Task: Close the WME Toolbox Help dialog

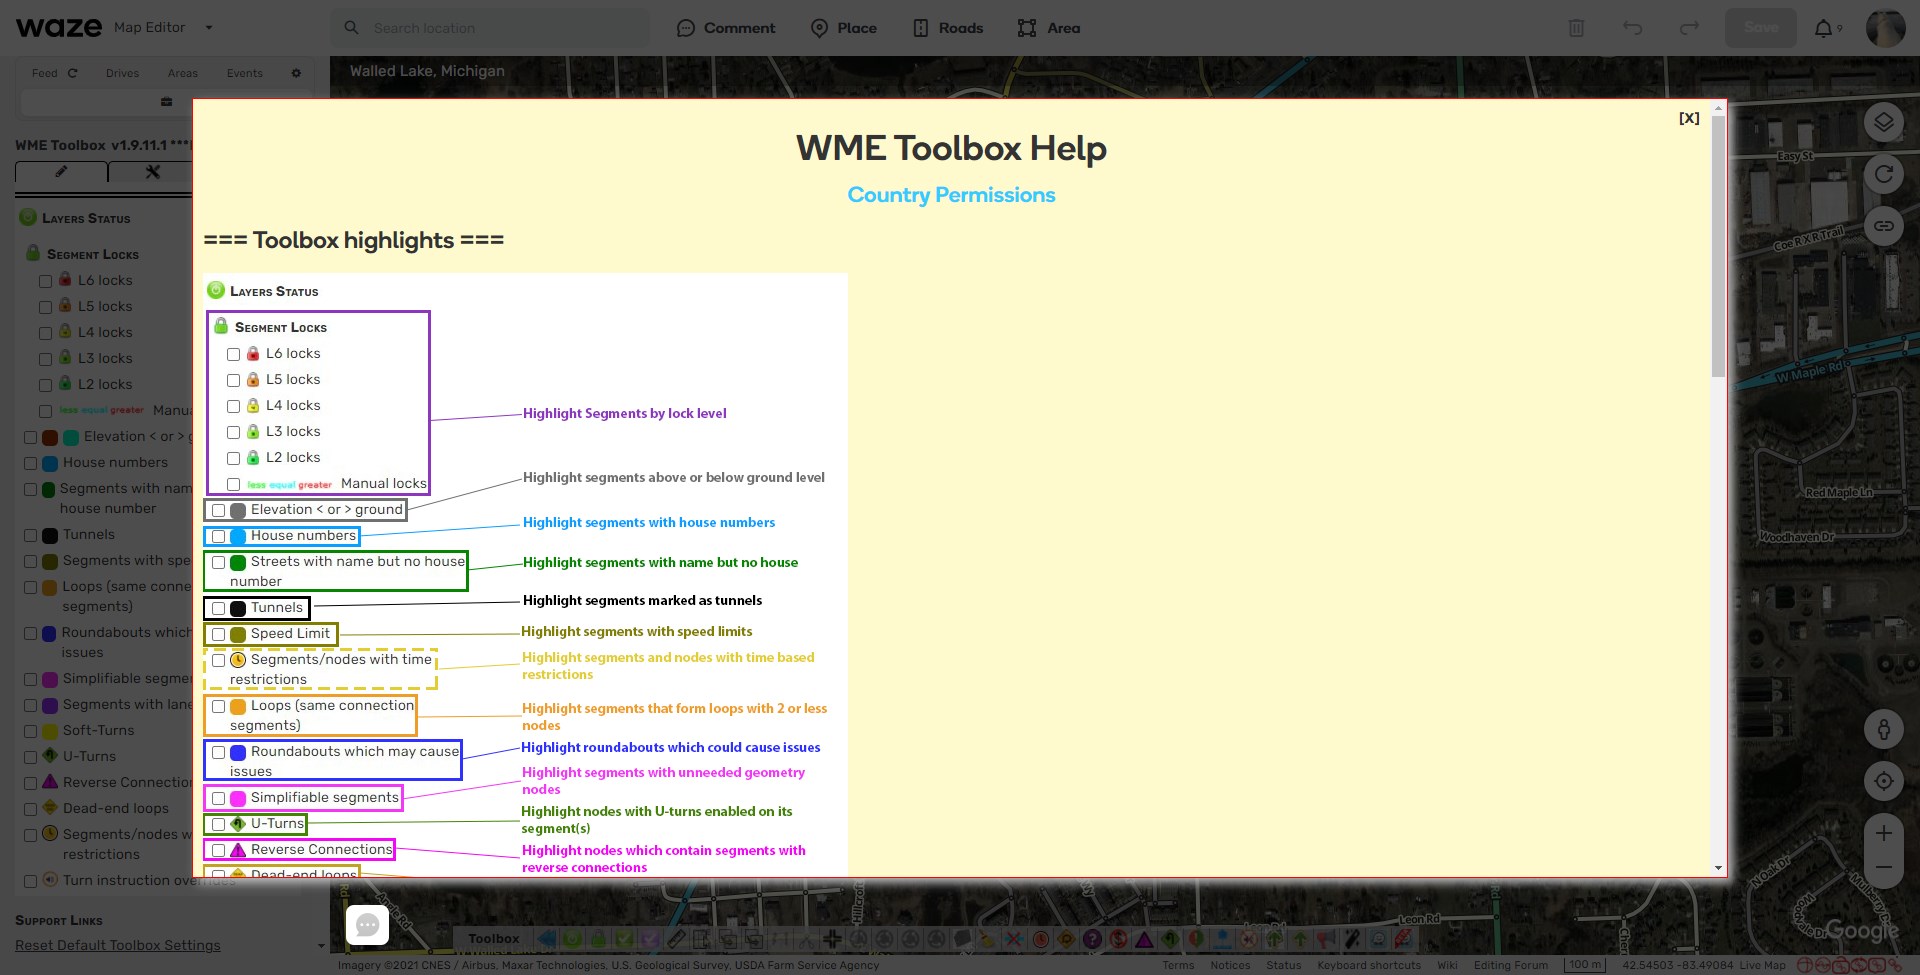Action: [x=1689, y=118]
